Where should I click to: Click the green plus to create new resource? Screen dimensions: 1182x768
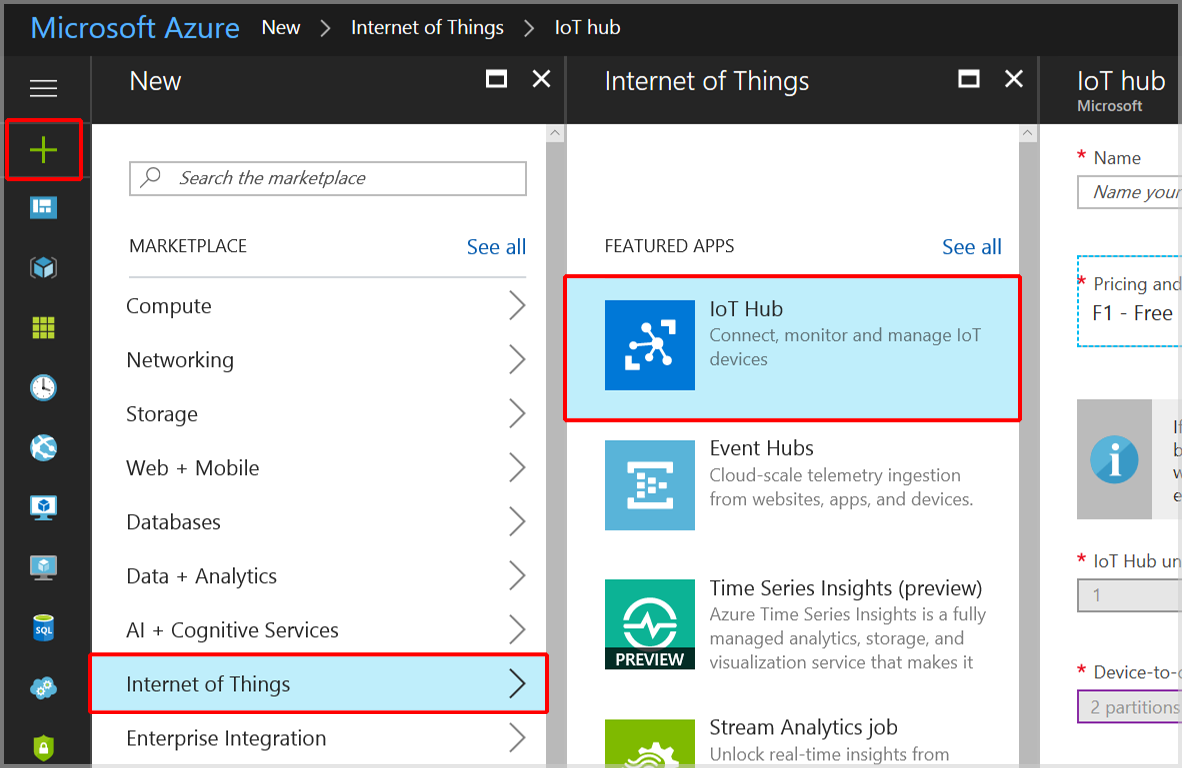pos(43,149)
